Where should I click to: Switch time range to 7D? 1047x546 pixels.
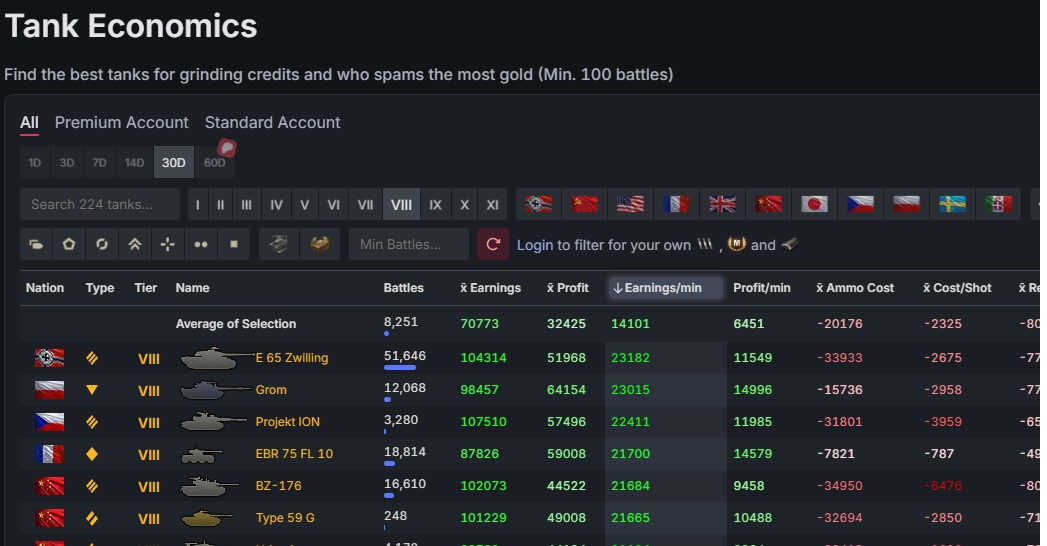[x=99, y=162]
